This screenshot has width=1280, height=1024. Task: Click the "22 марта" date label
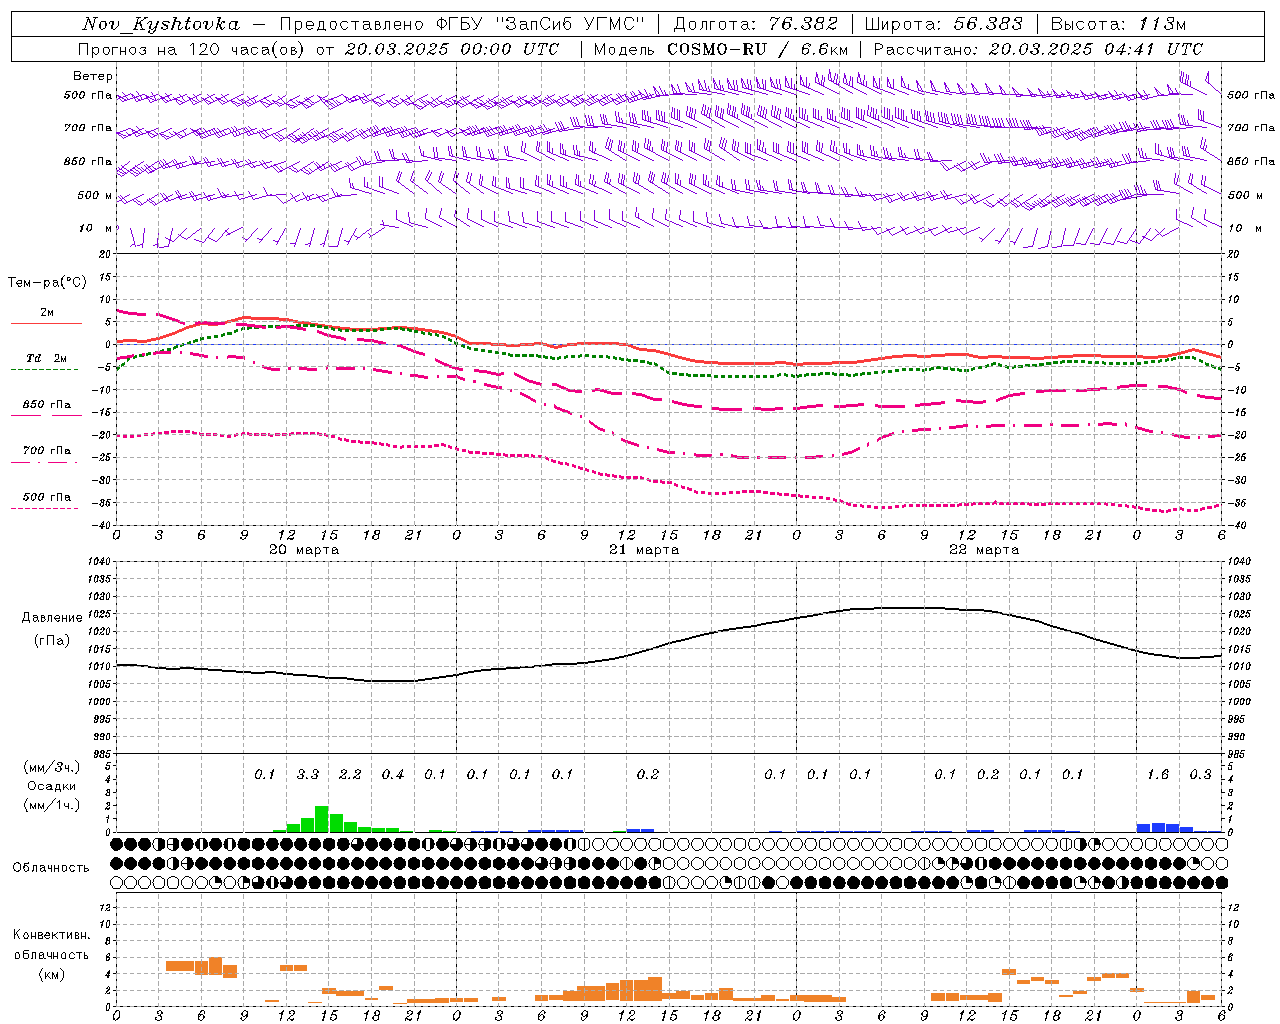[x=984, y=549]
